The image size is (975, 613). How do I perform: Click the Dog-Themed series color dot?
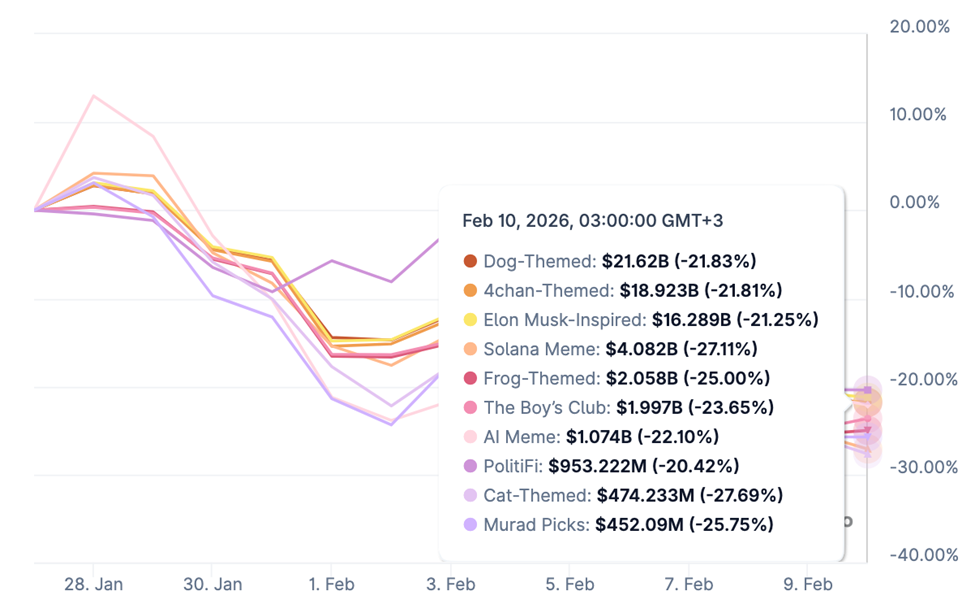click(x=470, y=262)
